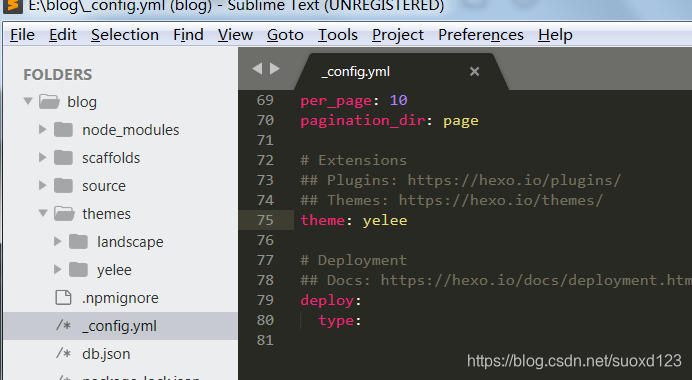Click the _config.yml file type icon

[x=63, y=326]
